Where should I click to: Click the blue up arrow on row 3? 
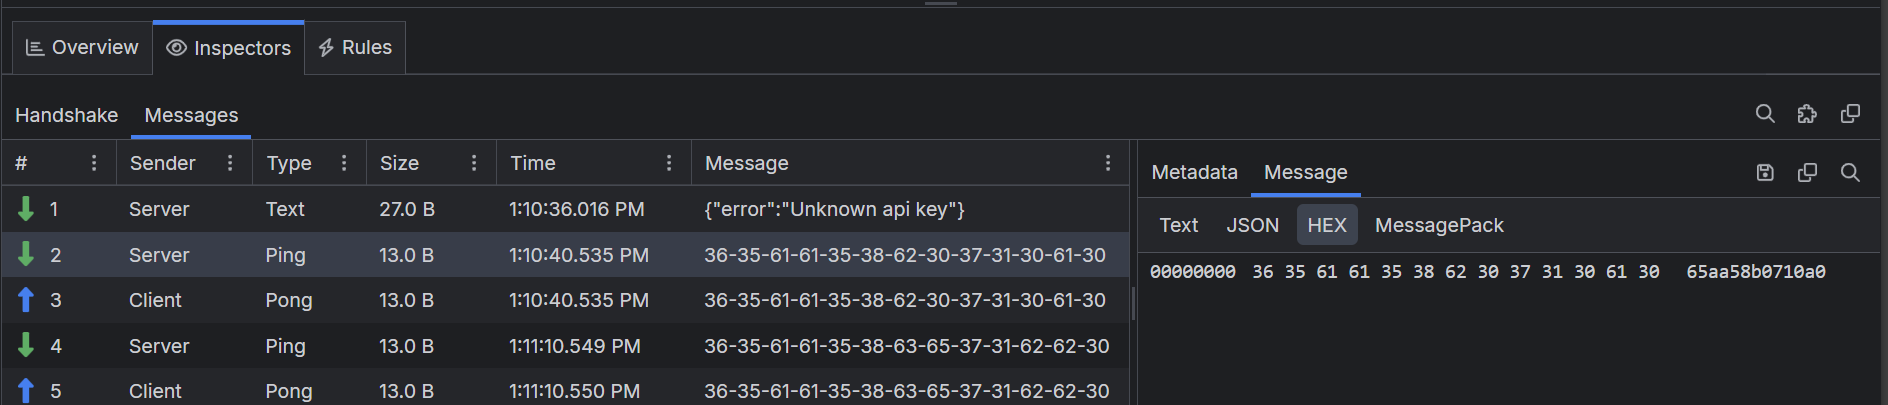point(26,300)
